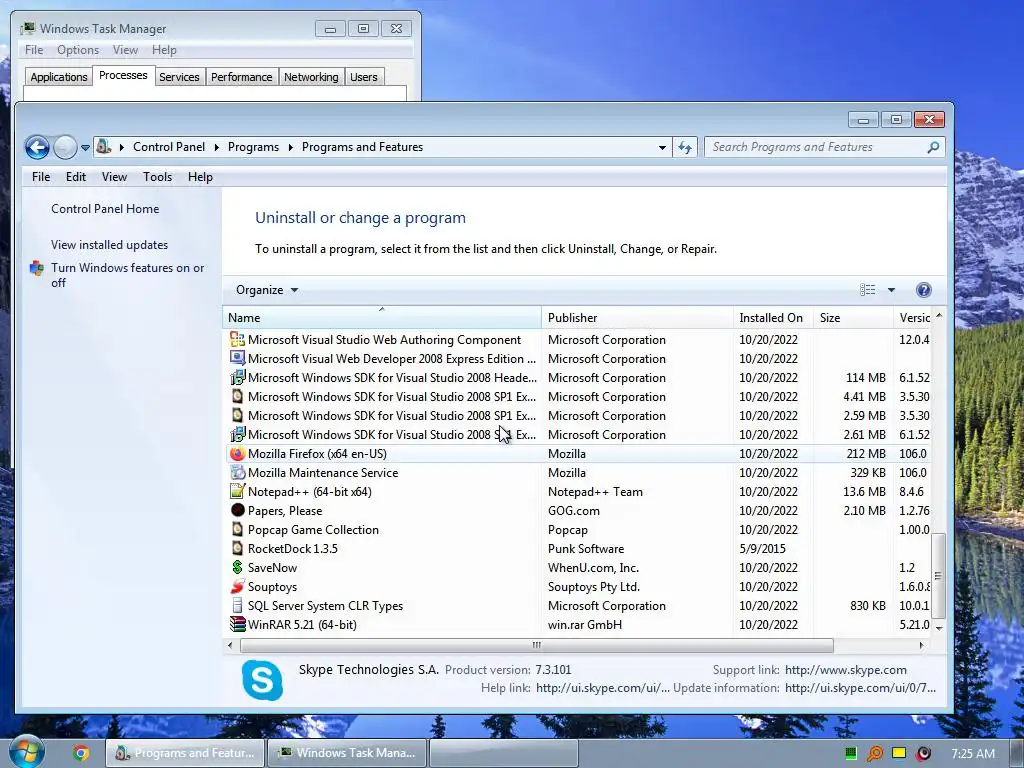Open the Windows Start button
This screenshot has width=1024, height=768.
coord(26,751)
